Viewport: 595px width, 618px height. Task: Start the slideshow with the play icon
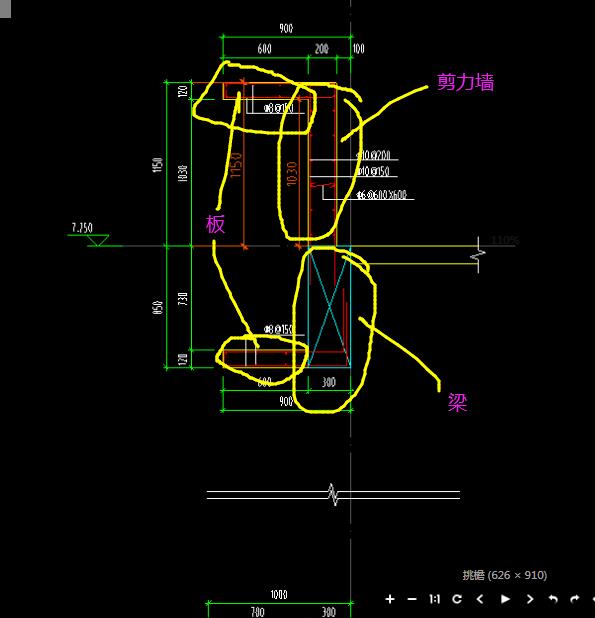(505, 599)
